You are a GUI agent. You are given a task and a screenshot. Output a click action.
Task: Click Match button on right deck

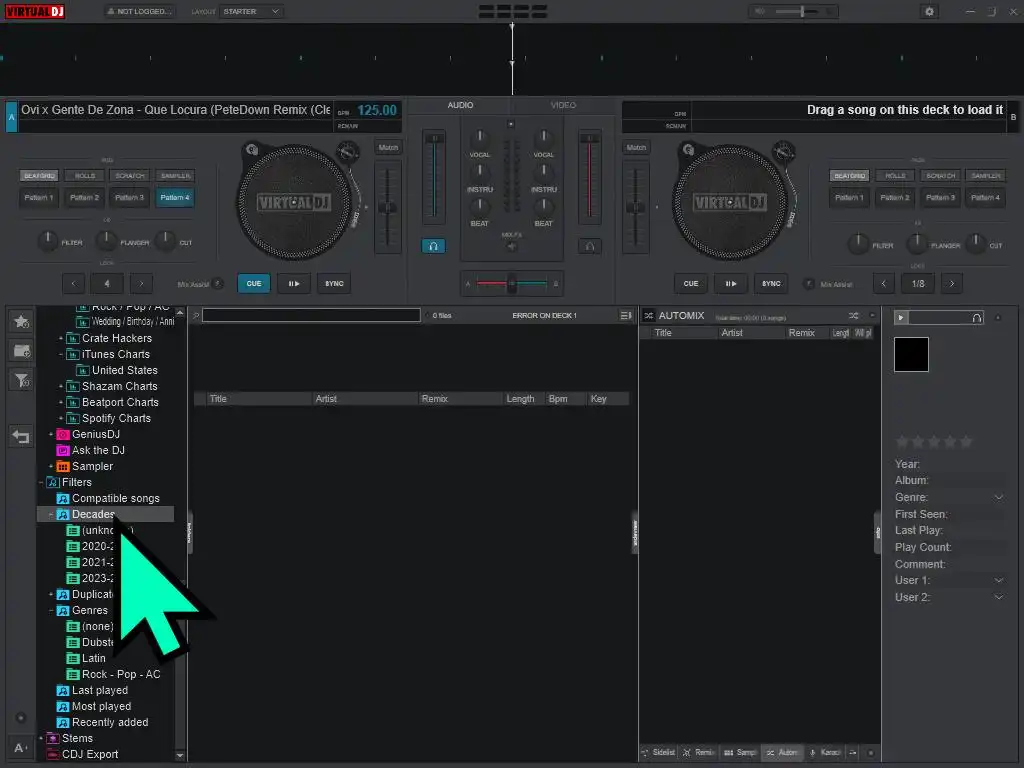click(x=636, y=147)
